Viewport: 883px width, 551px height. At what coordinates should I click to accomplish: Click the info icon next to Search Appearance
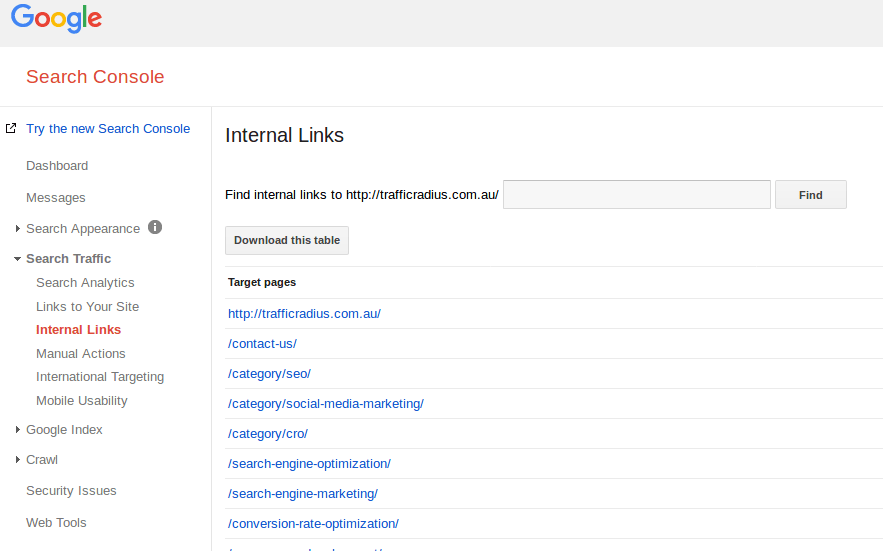(155, 227)
